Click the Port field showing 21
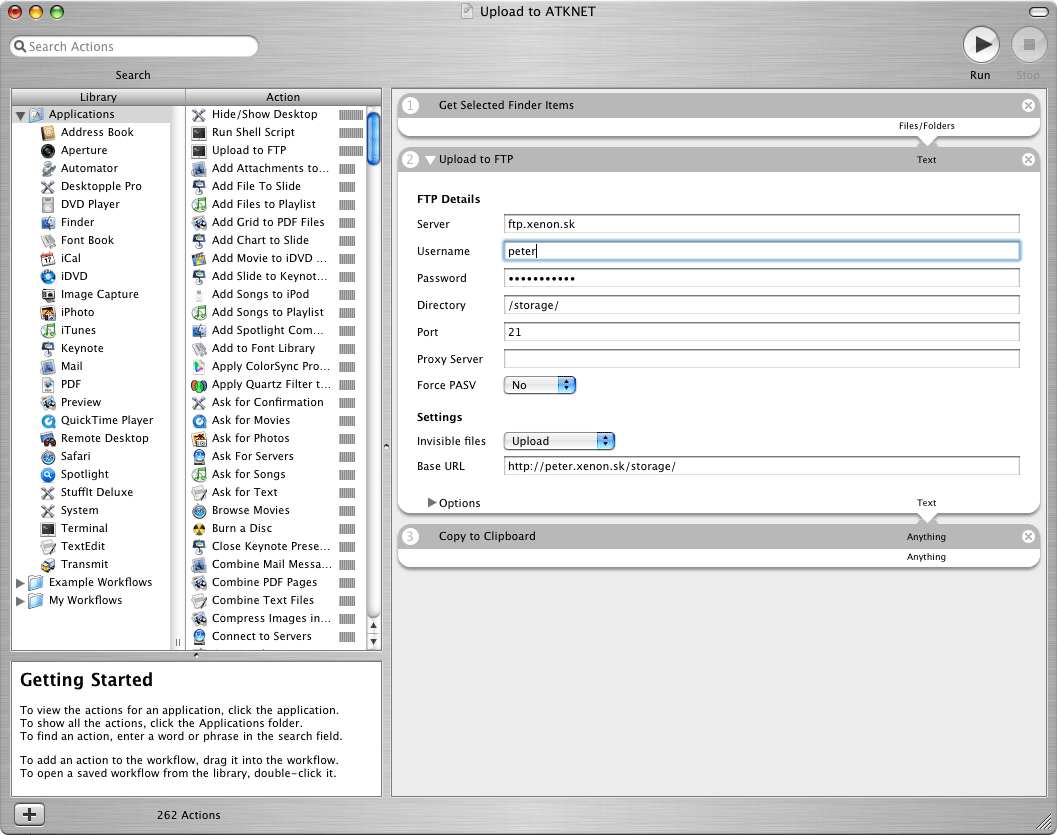 [761, 332]
